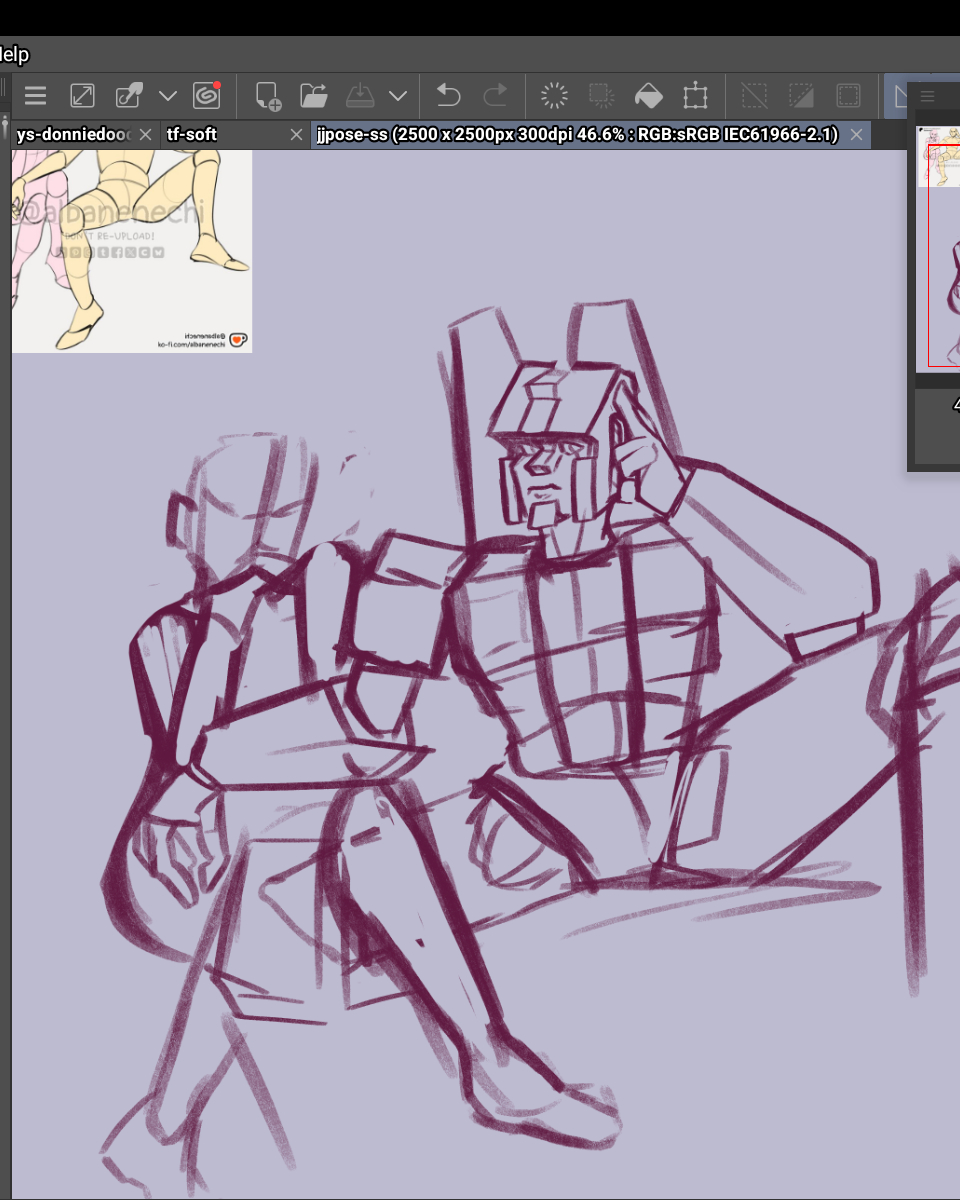Open the main hamburger menu in the command bar
960x1200 pixels.
[36, 96]
